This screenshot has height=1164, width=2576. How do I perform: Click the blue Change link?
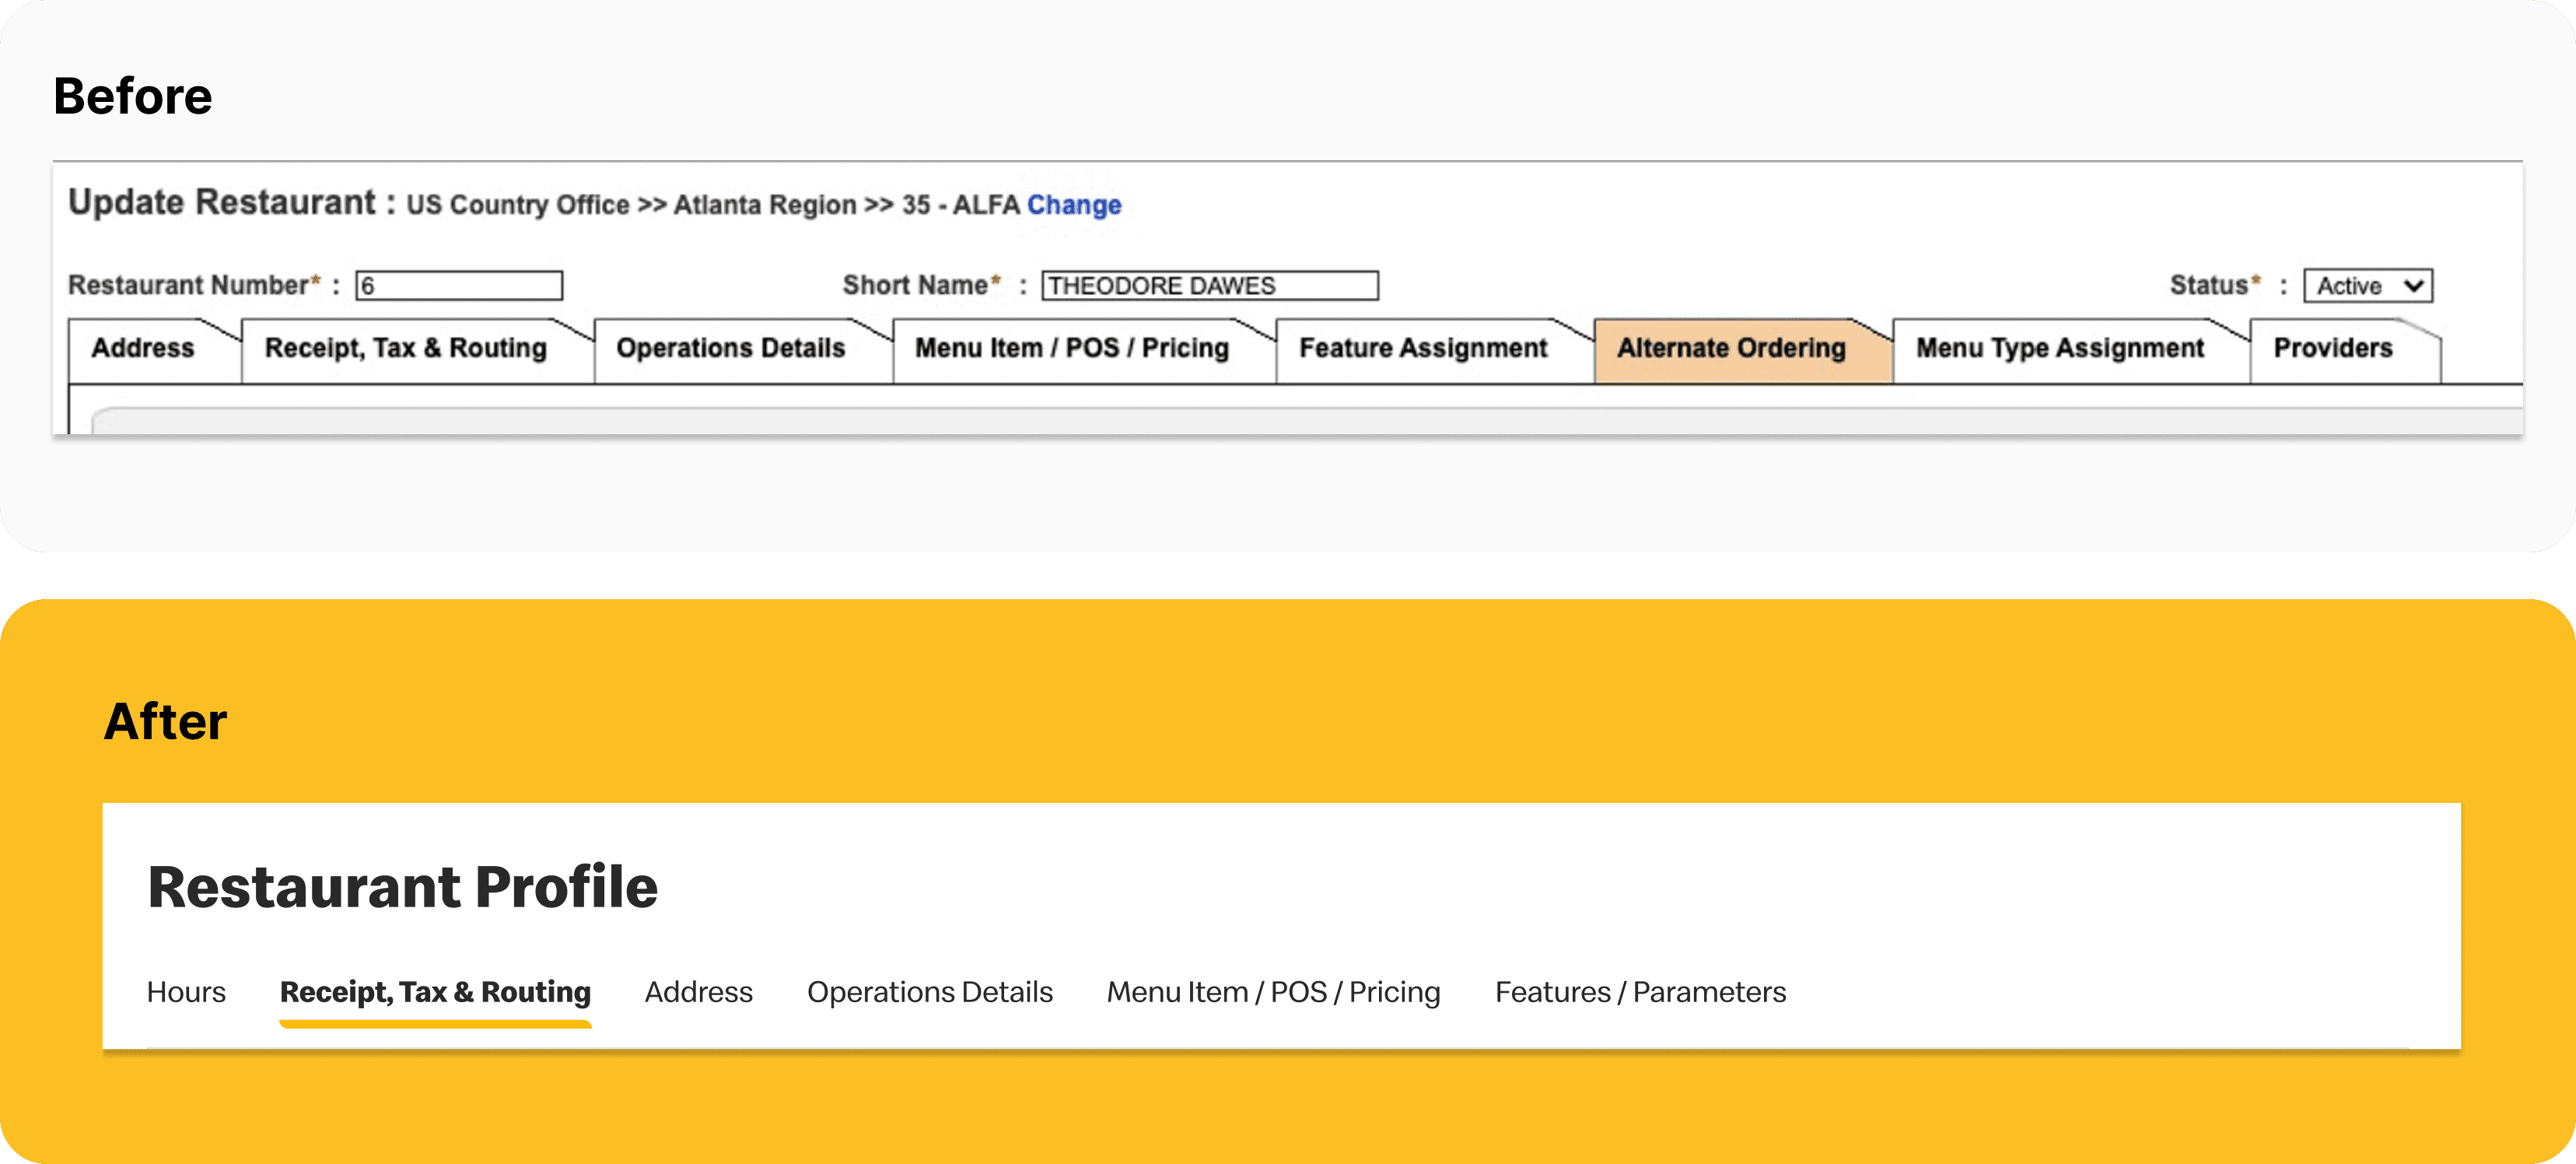1073,205
